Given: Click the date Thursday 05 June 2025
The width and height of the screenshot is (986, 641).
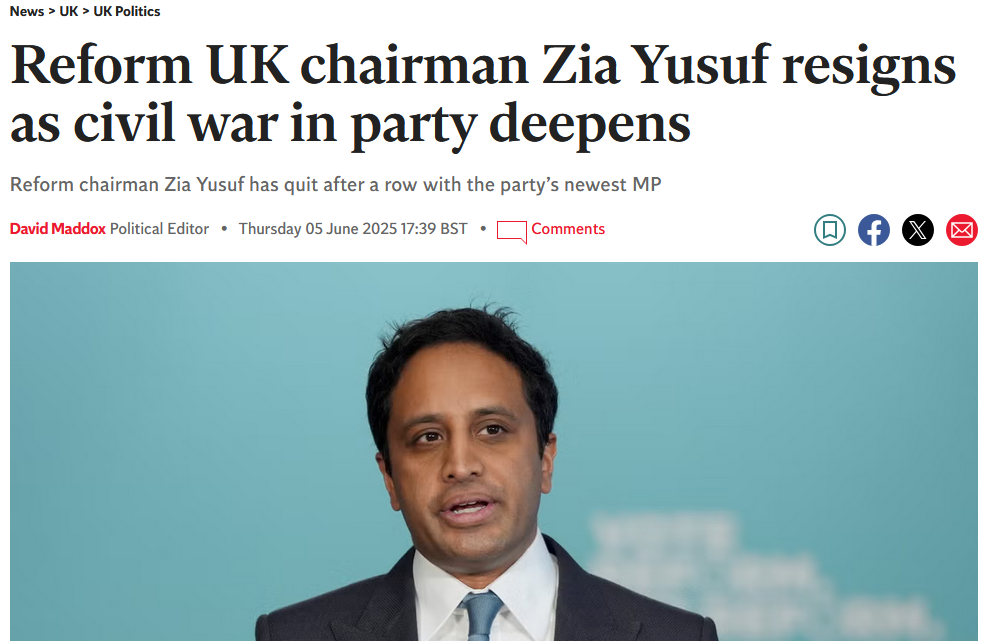Looking at the screenshot, I should 317,229.
